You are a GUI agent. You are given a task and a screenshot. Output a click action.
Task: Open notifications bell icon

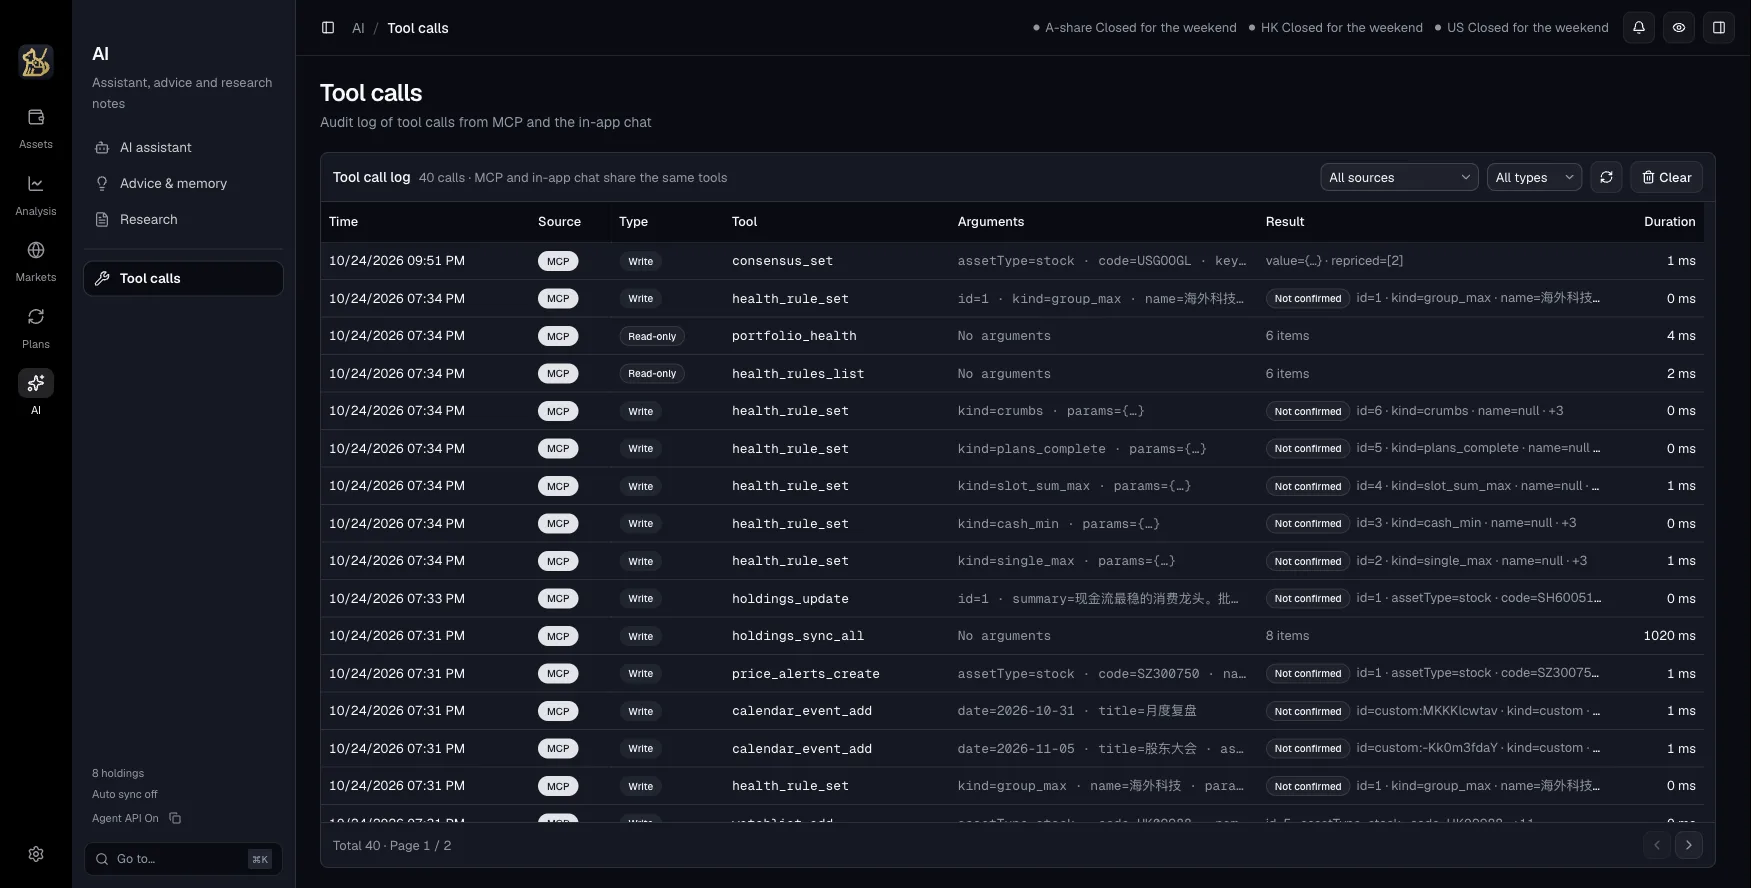(x=1639, y=28)
